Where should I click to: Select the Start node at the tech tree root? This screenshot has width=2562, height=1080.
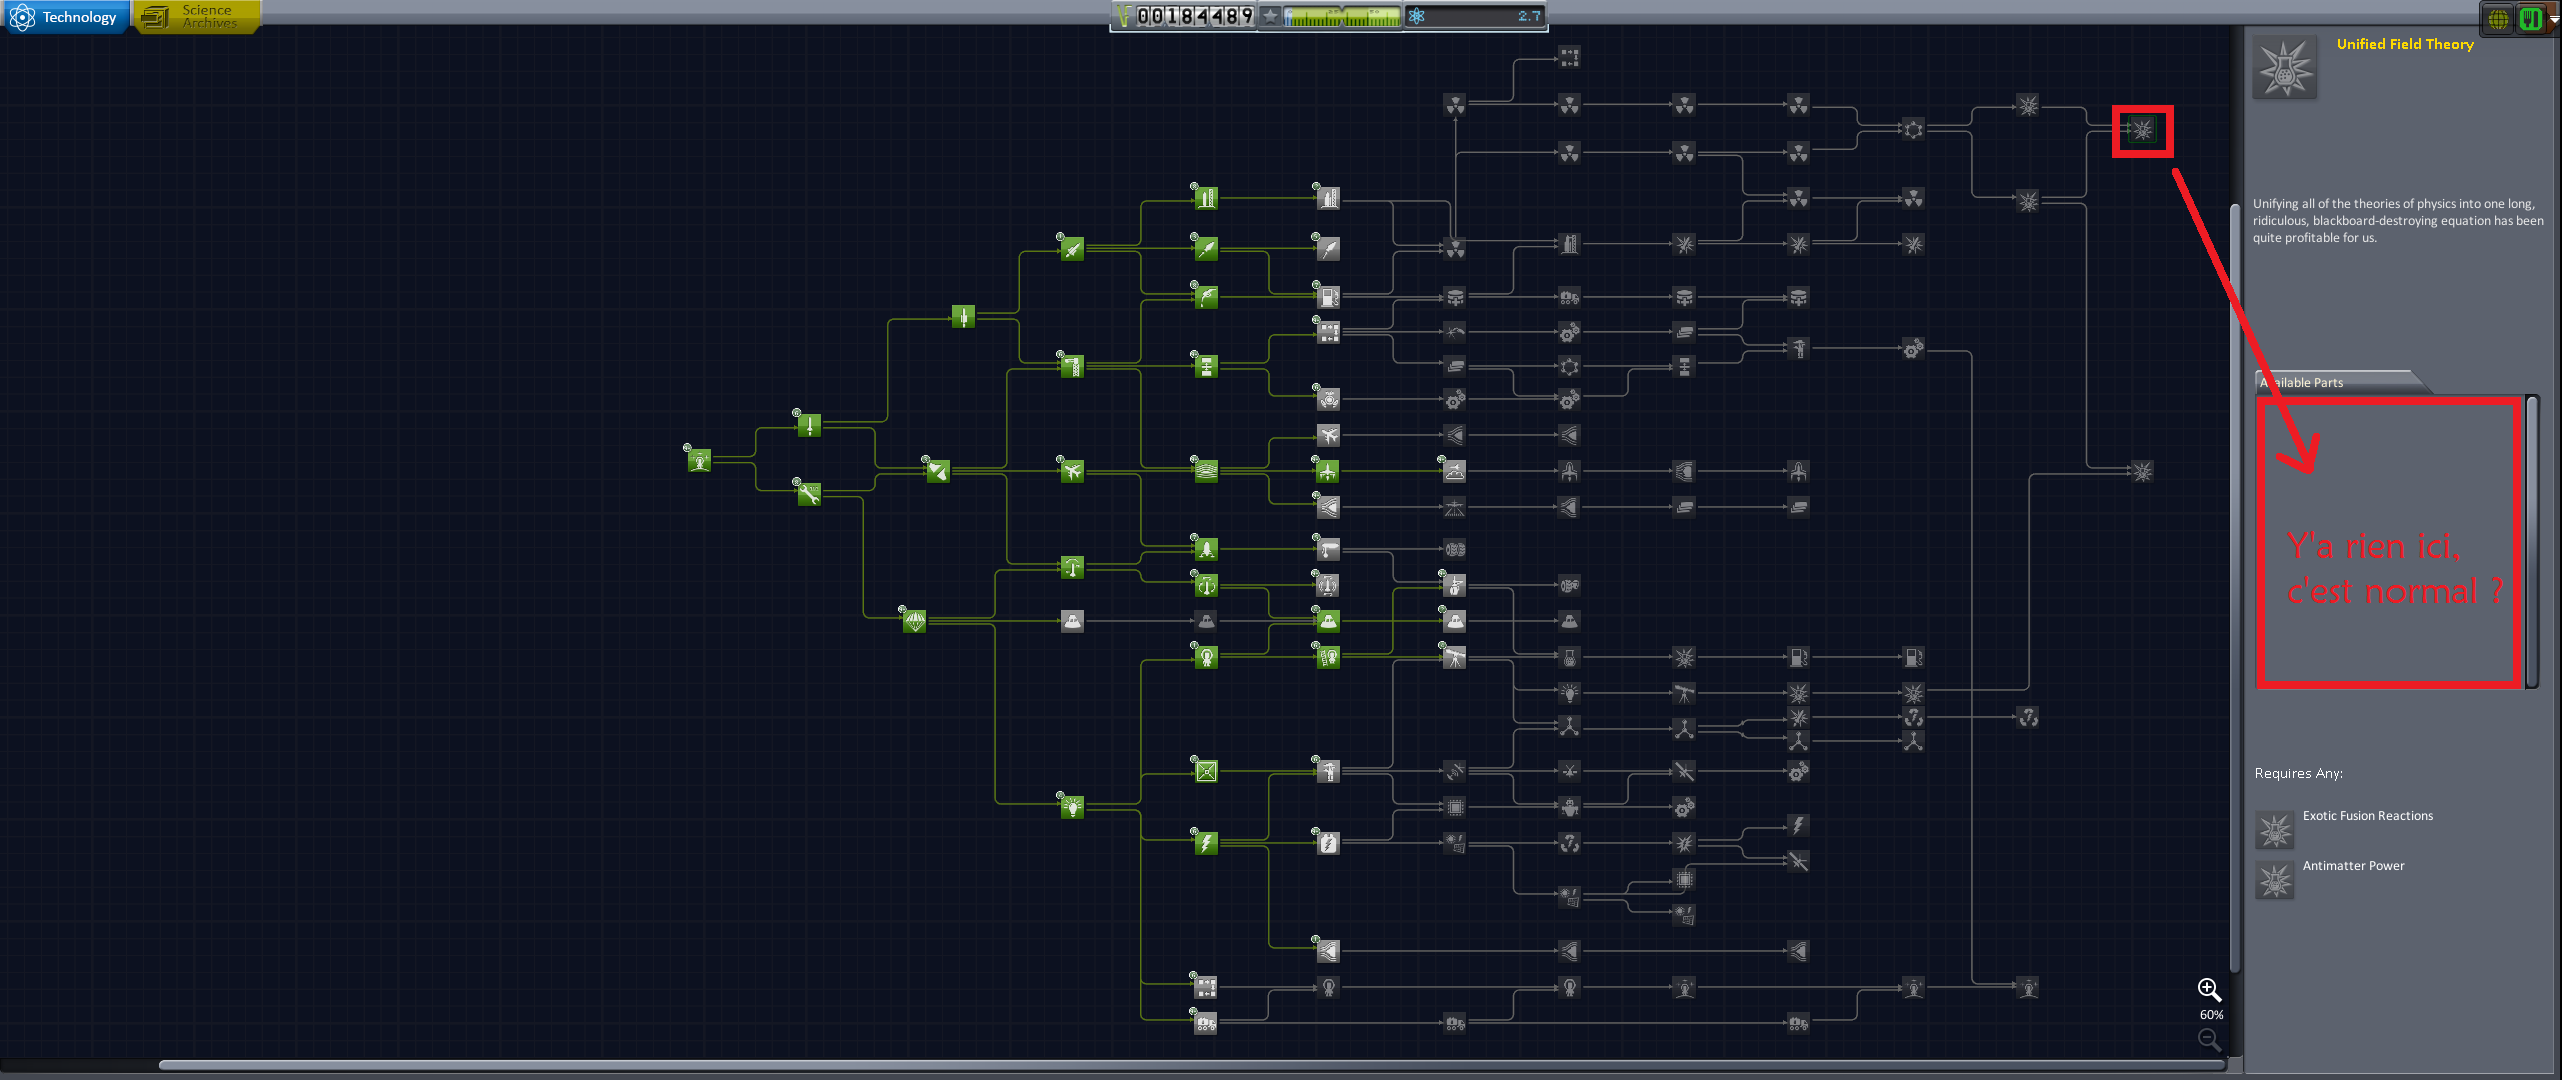click(x=700, y=462)
